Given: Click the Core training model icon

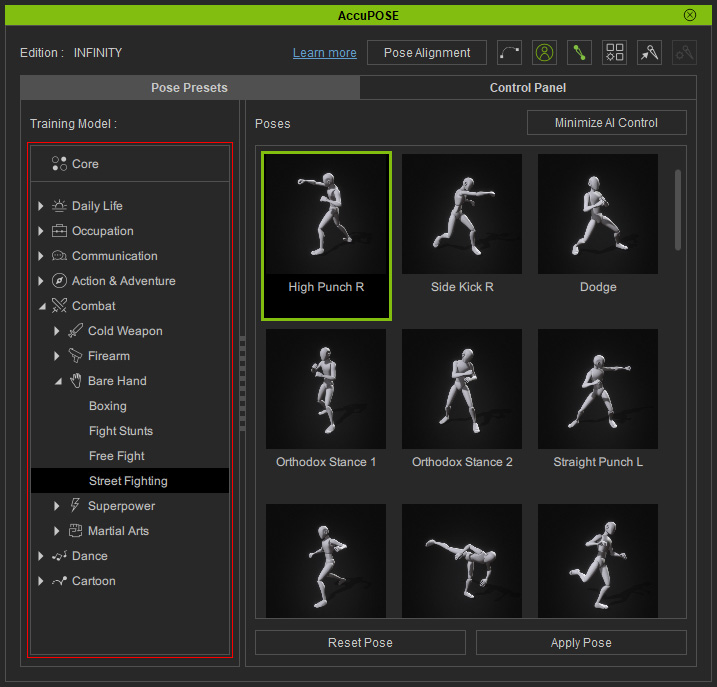Looking at the screenshot, I should click(59, 164).
